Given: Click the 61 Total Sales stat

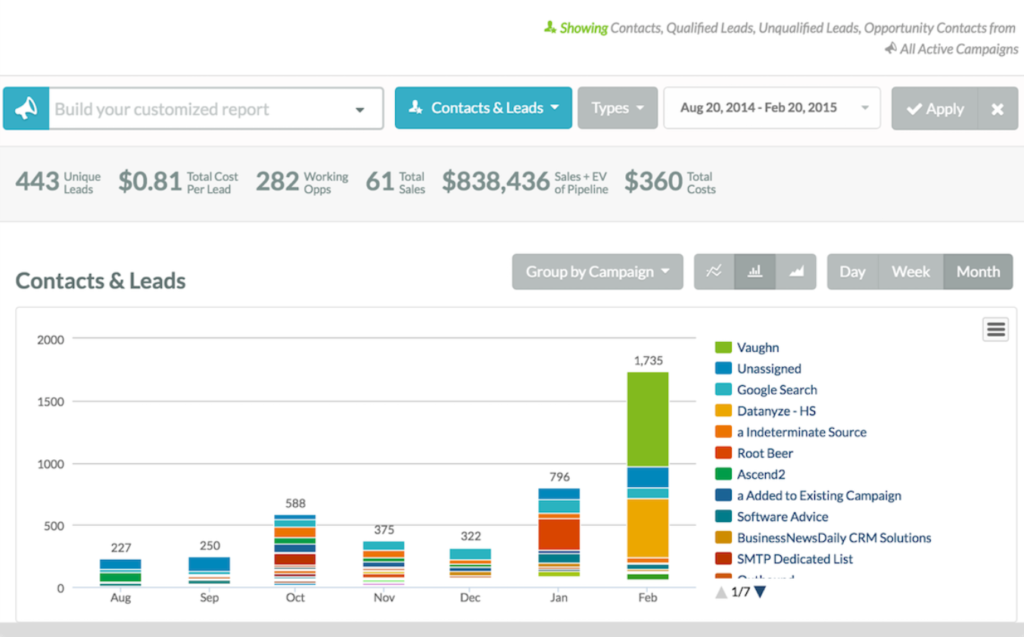Looking at the screenshot, I should 395,182.
